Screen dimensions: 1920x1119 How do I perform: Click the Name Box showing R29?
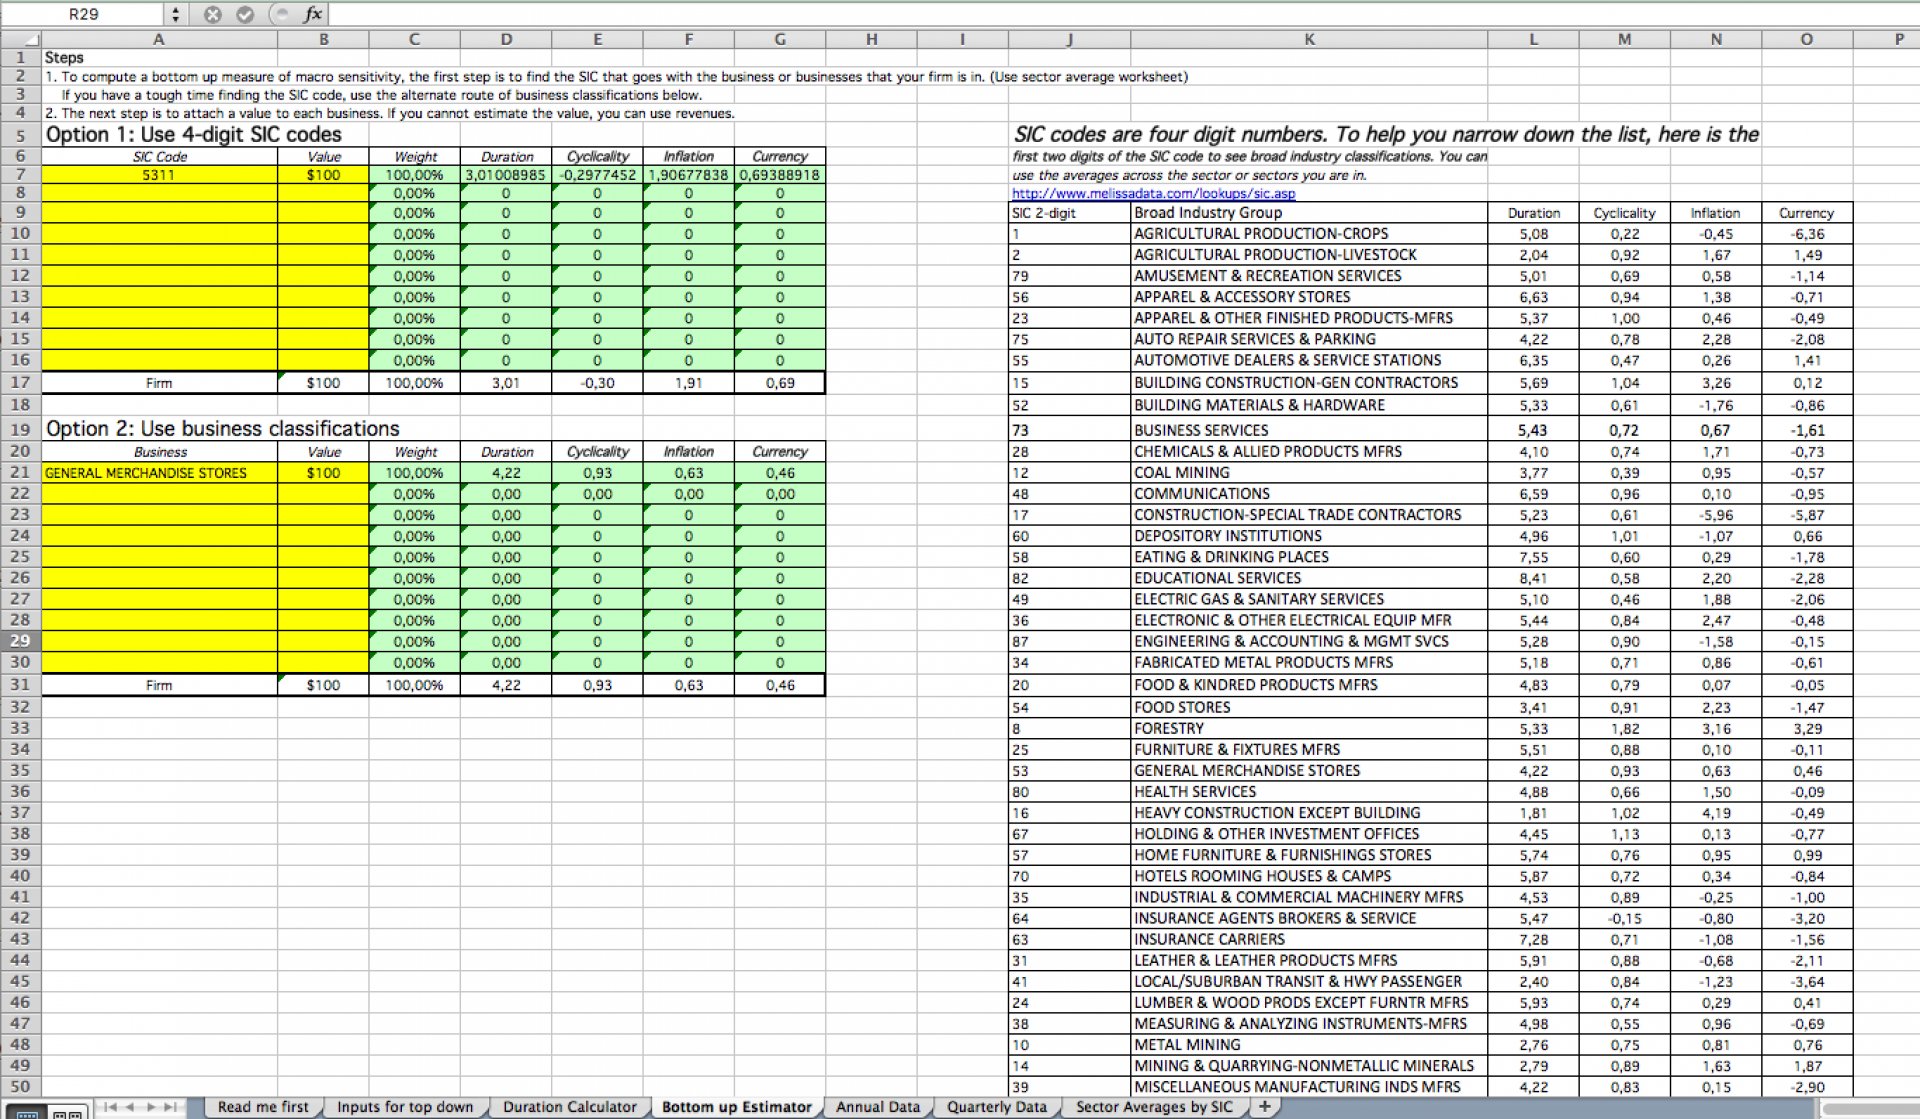click(x=83, y=14)
